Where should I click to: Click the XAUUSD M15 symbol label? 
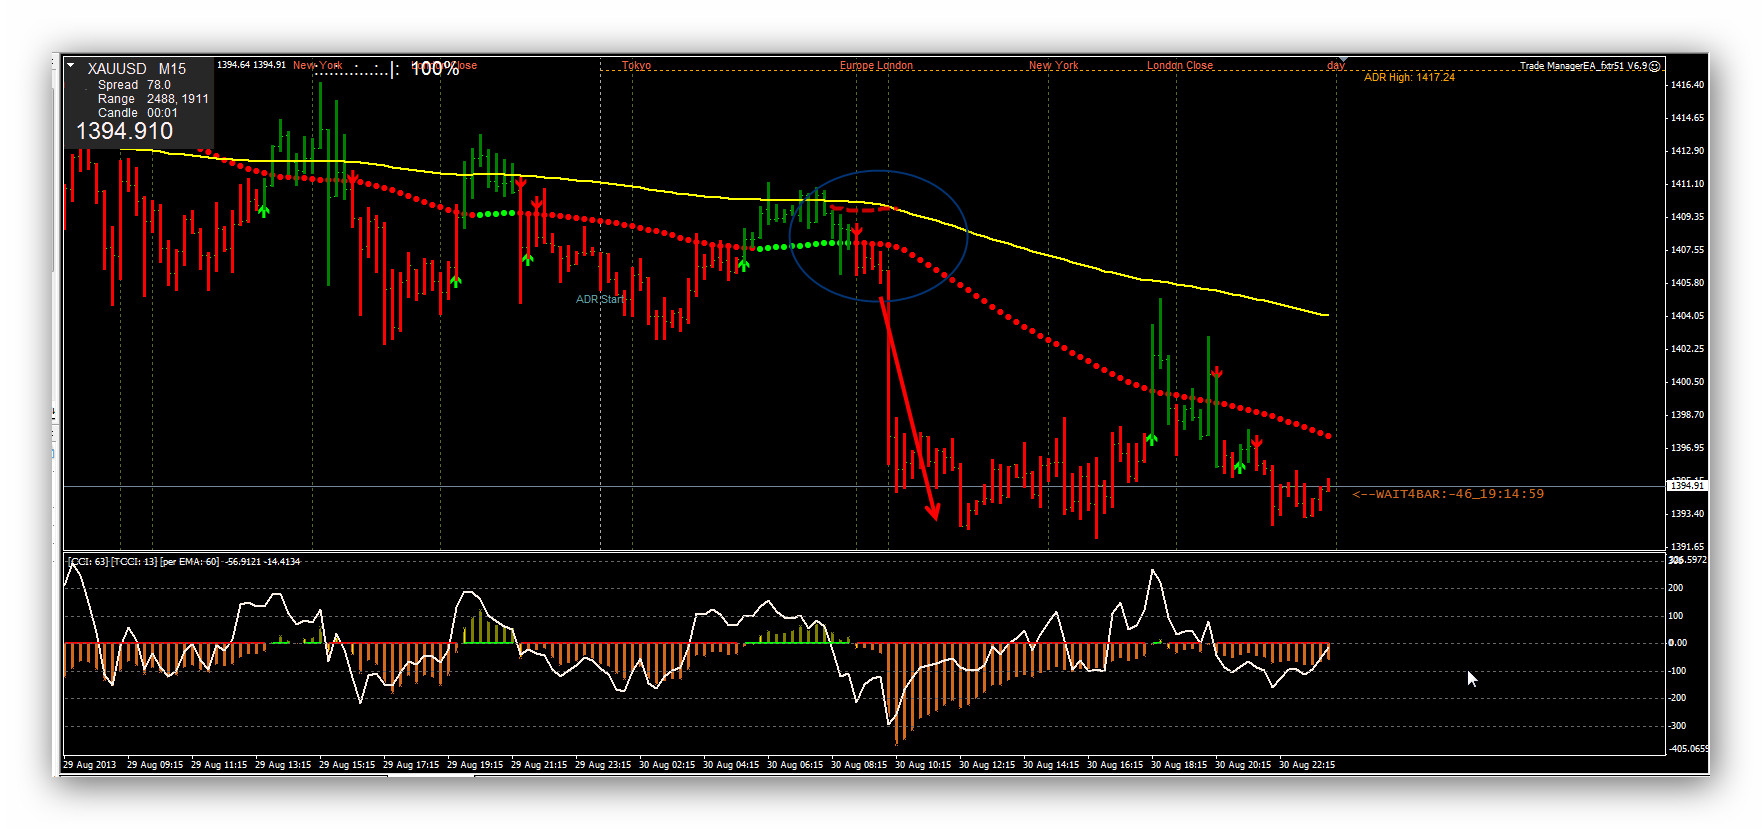[x=136, y=69]
